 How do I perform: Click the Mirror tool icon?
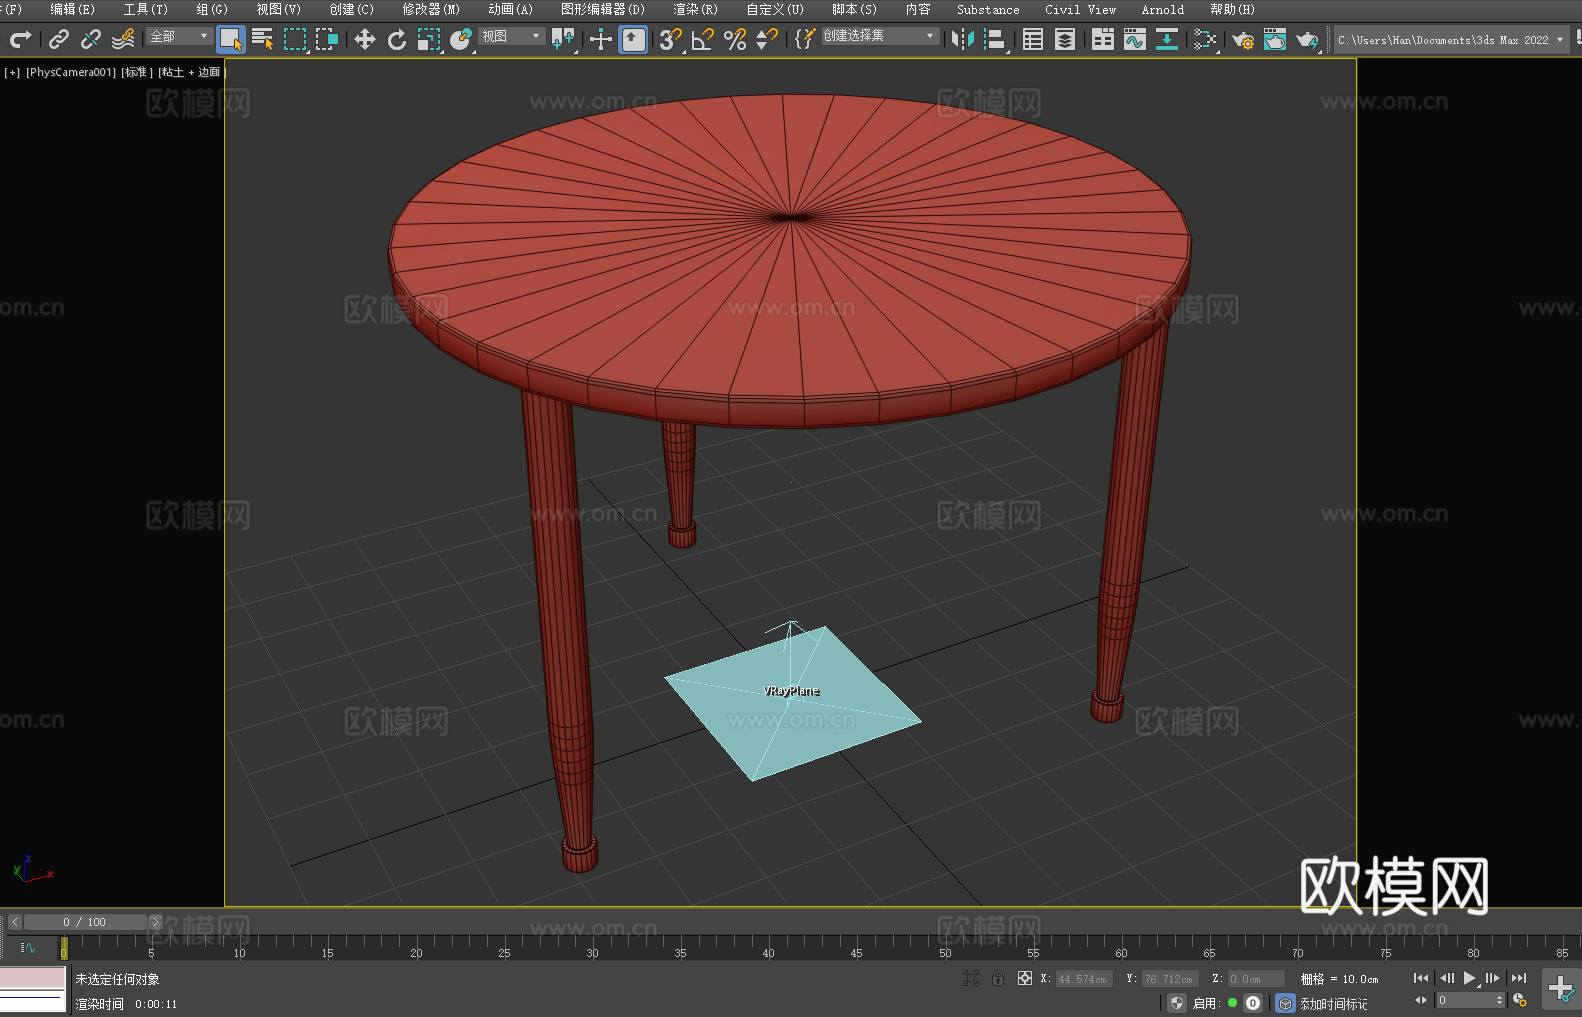[963, 39]
